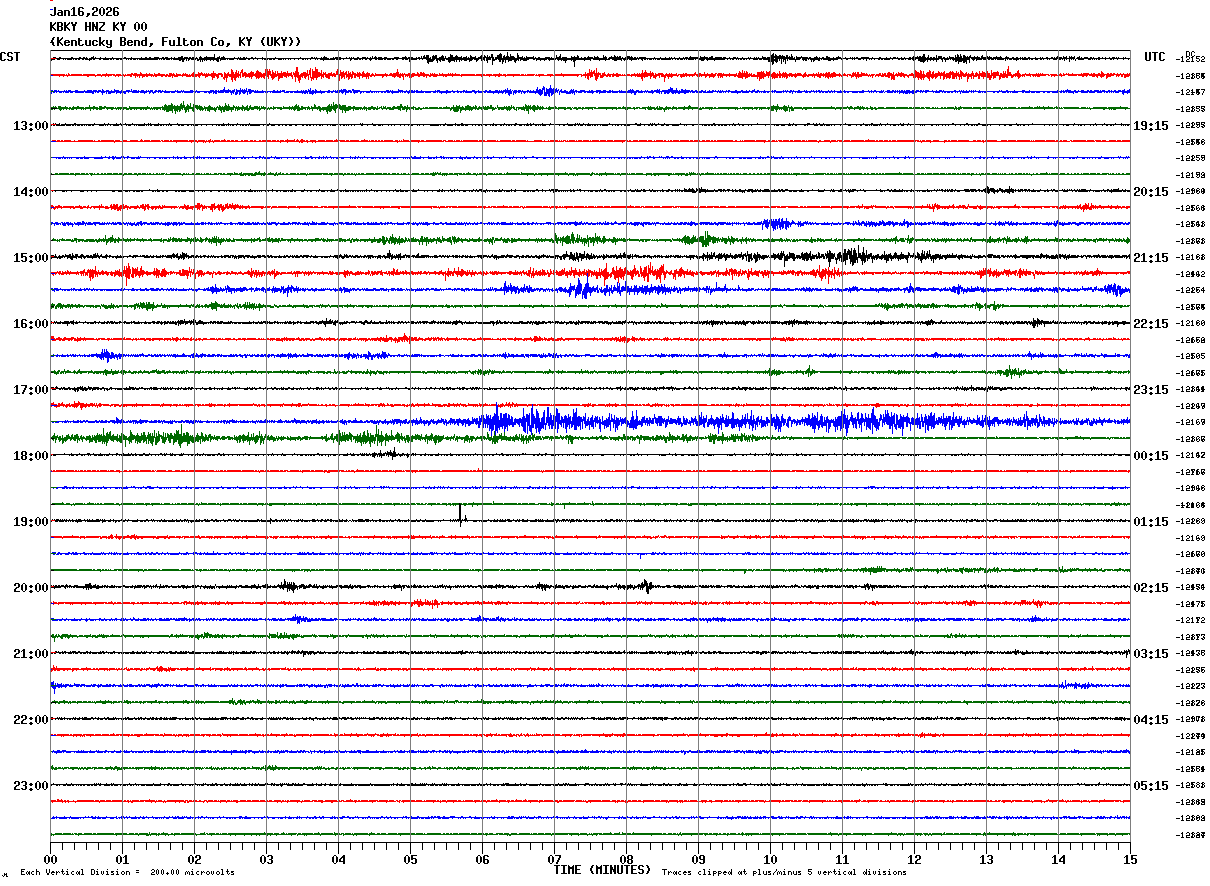The height and width of the screenshot is (886, 1210).
Task: Click the 21:15 UTC time label
Action: tap(1151, 258)
